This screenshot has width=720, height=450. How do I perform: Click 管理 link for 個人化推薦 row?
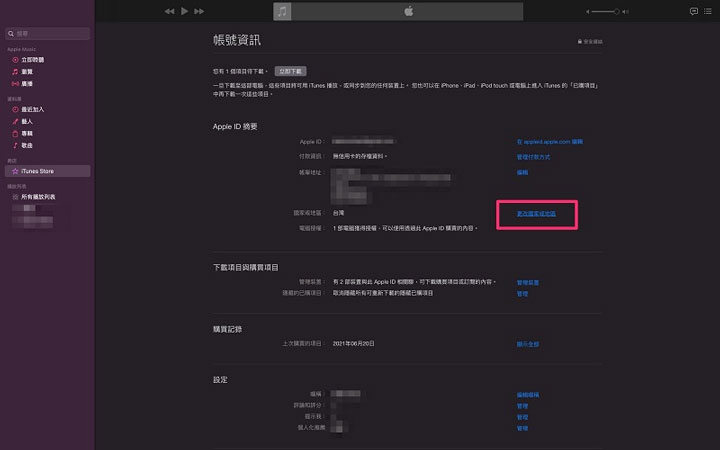[x=522, y=428]
